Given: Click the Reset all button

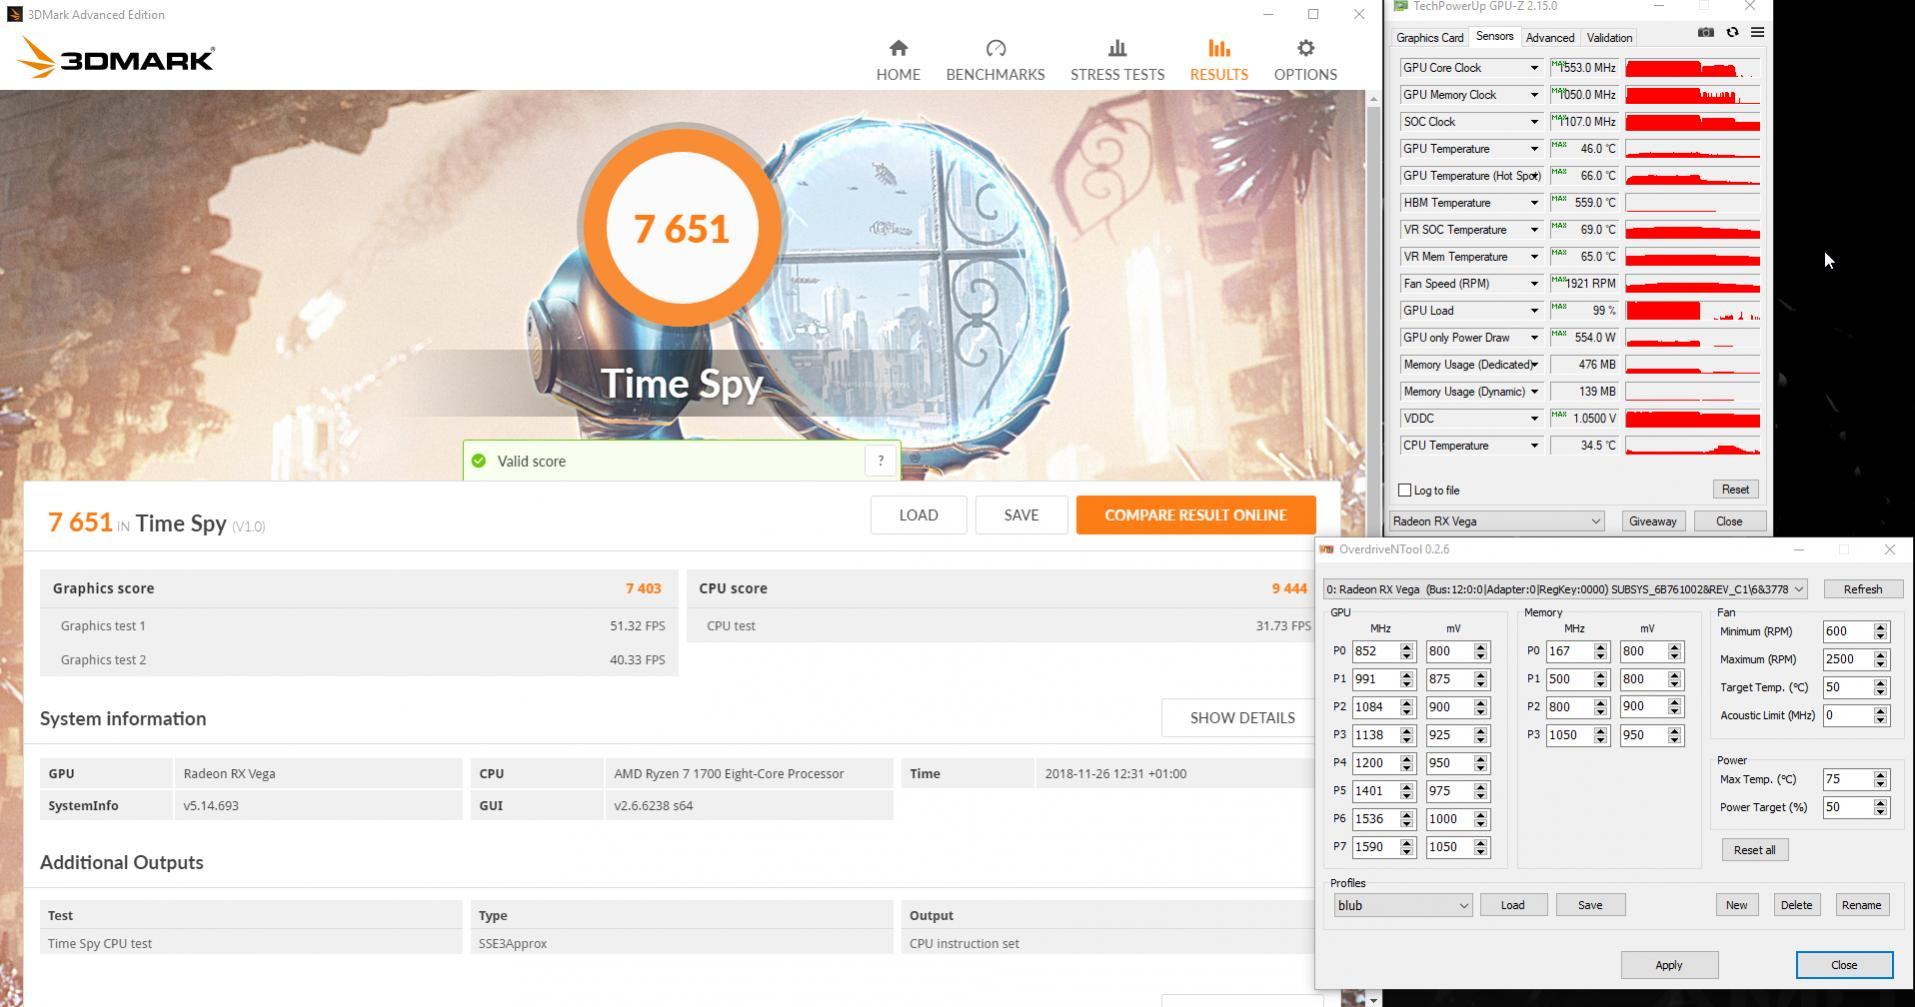Looking at the screenshot, I should pyautogui.click(x=1754, y=850).
